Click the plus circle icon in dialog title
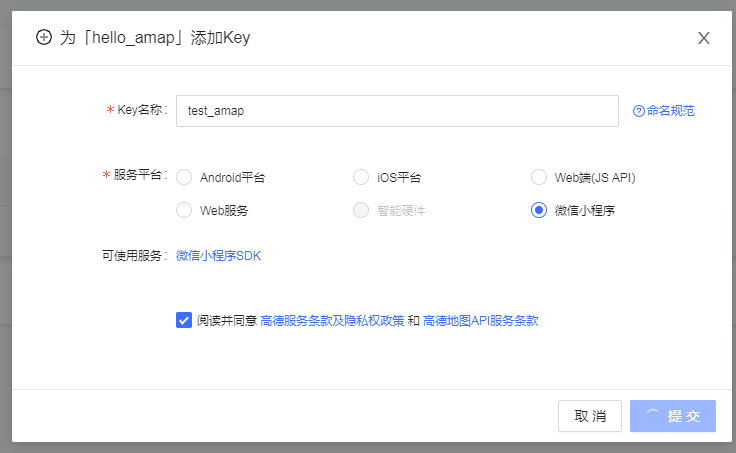Viewport: 736px width, 453px height. (44, 37)
